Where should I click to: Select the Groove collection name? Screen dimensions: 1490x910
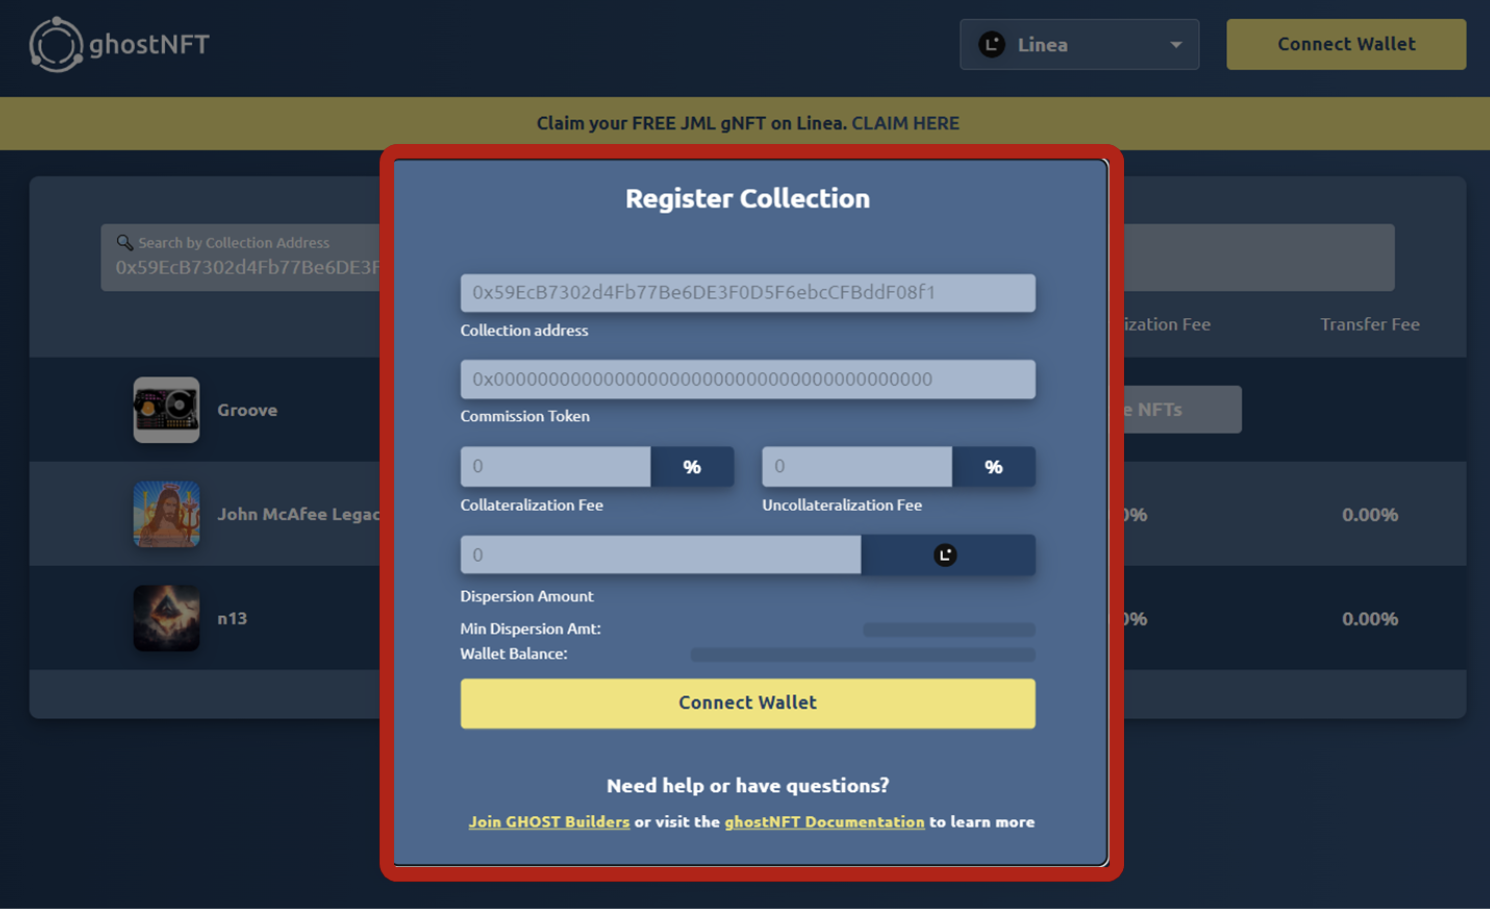point(247,410)
